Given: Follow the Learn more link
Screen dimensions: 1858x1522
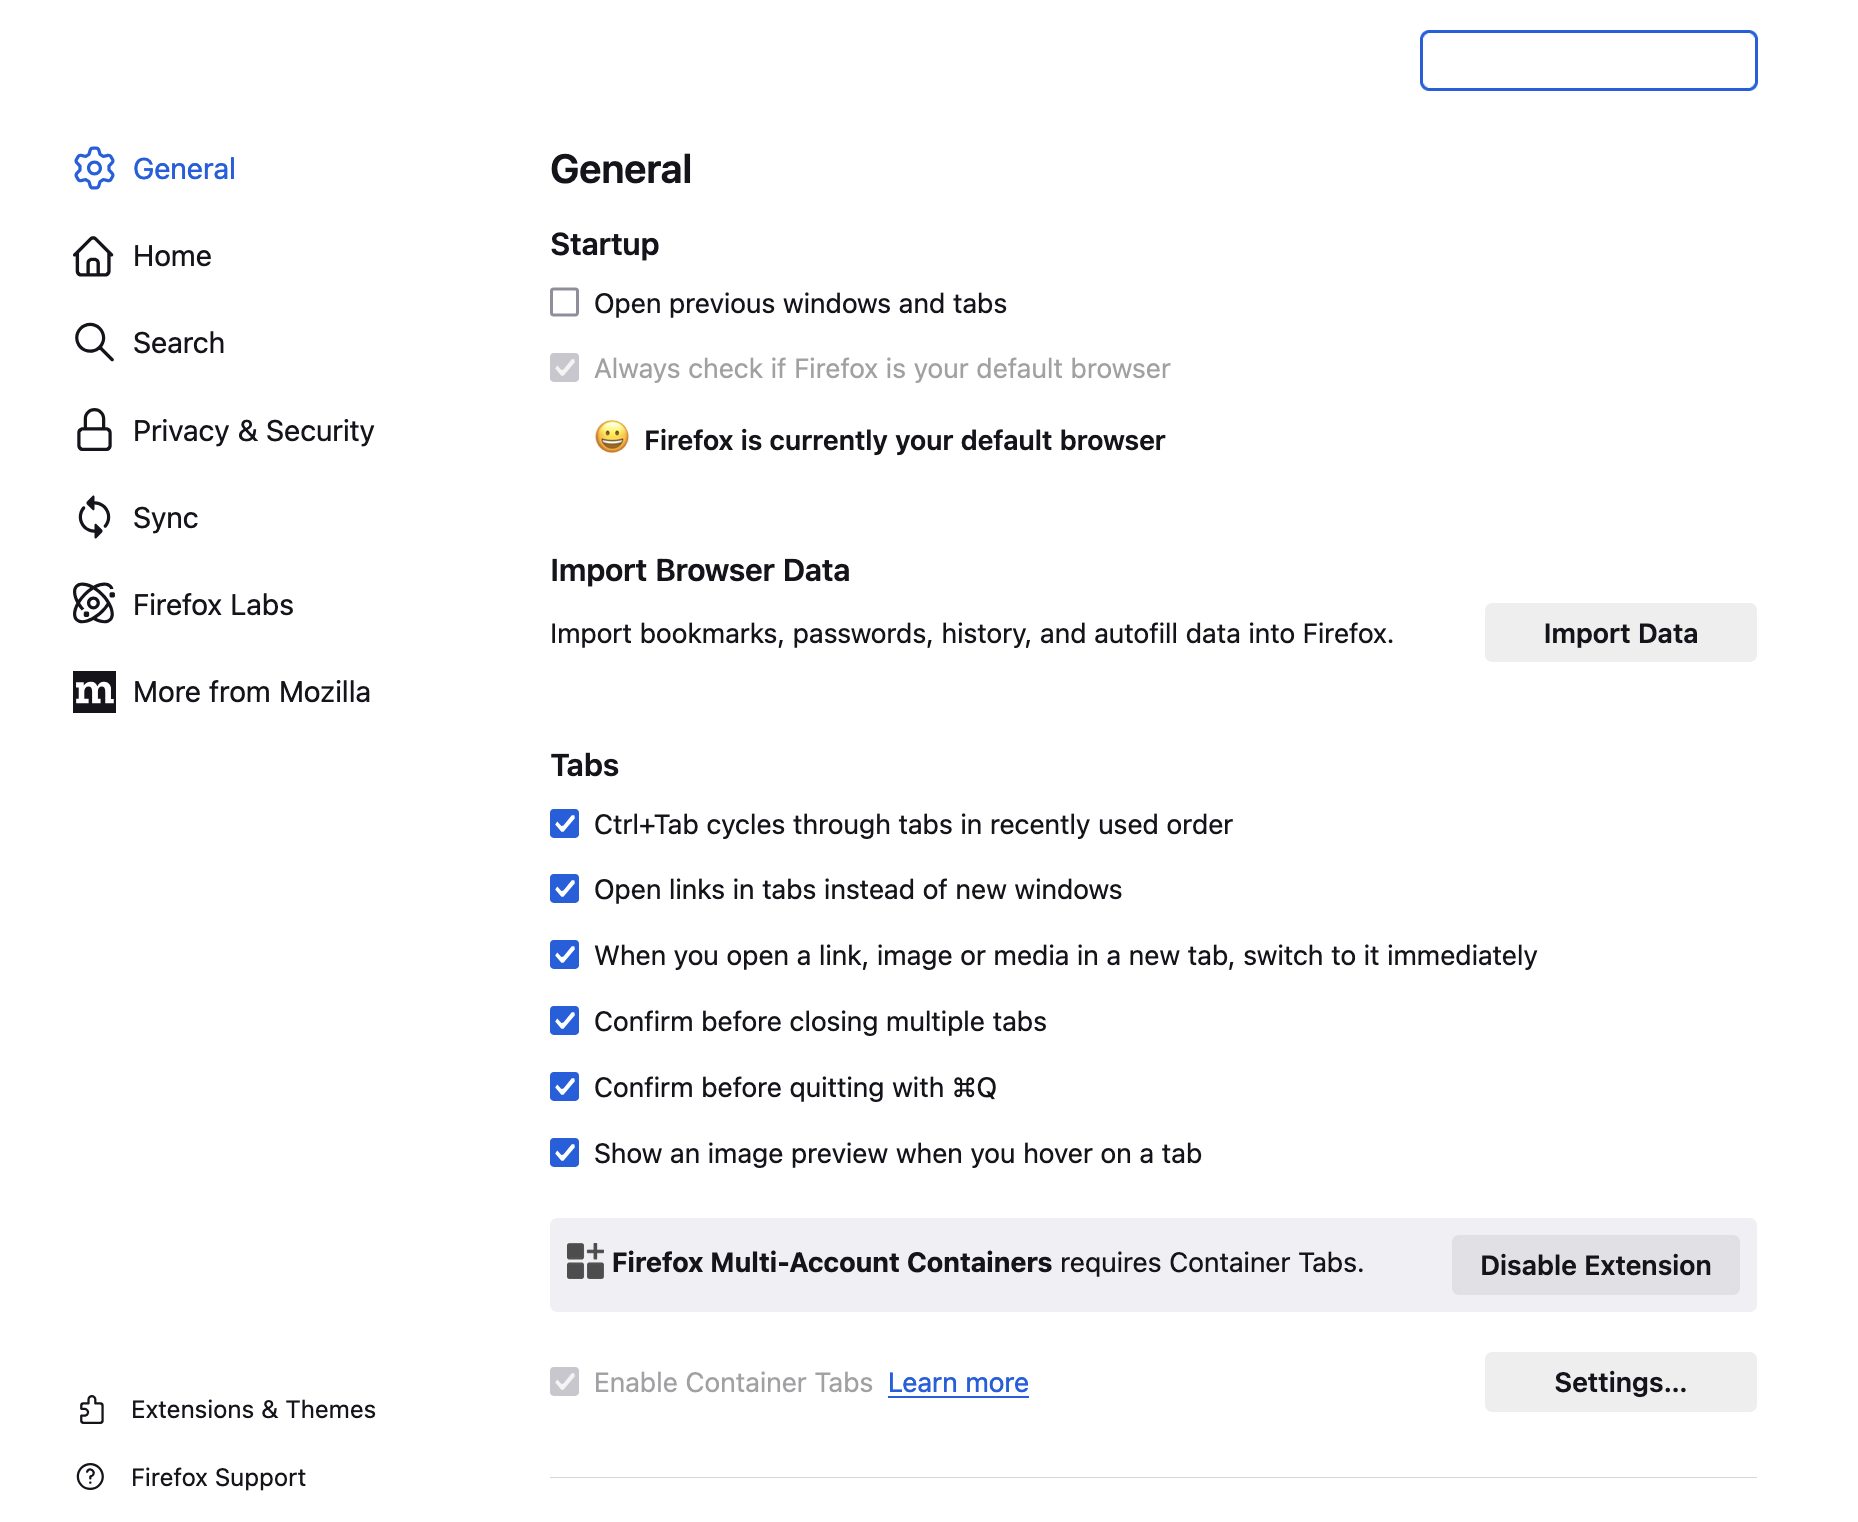Looking at the screenshot, I should pos(958,1382).
